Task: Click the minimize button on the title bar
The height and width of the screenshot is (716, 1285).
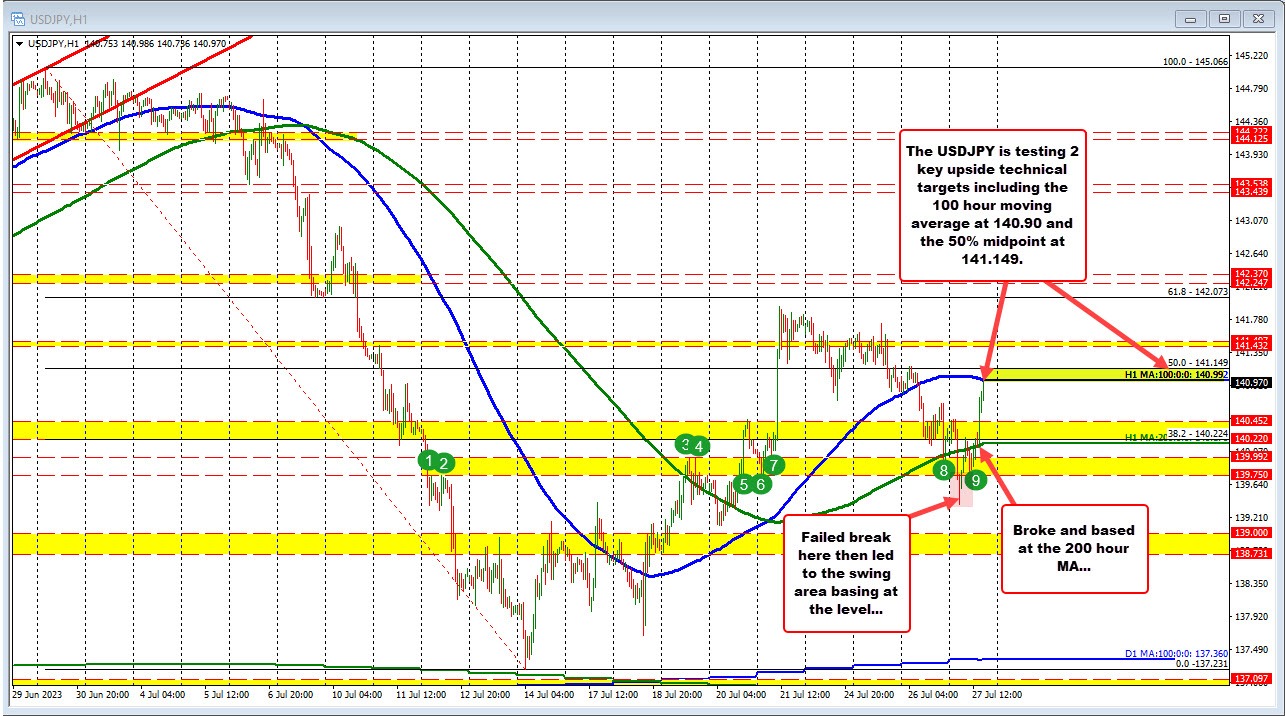Action: 1190,18
